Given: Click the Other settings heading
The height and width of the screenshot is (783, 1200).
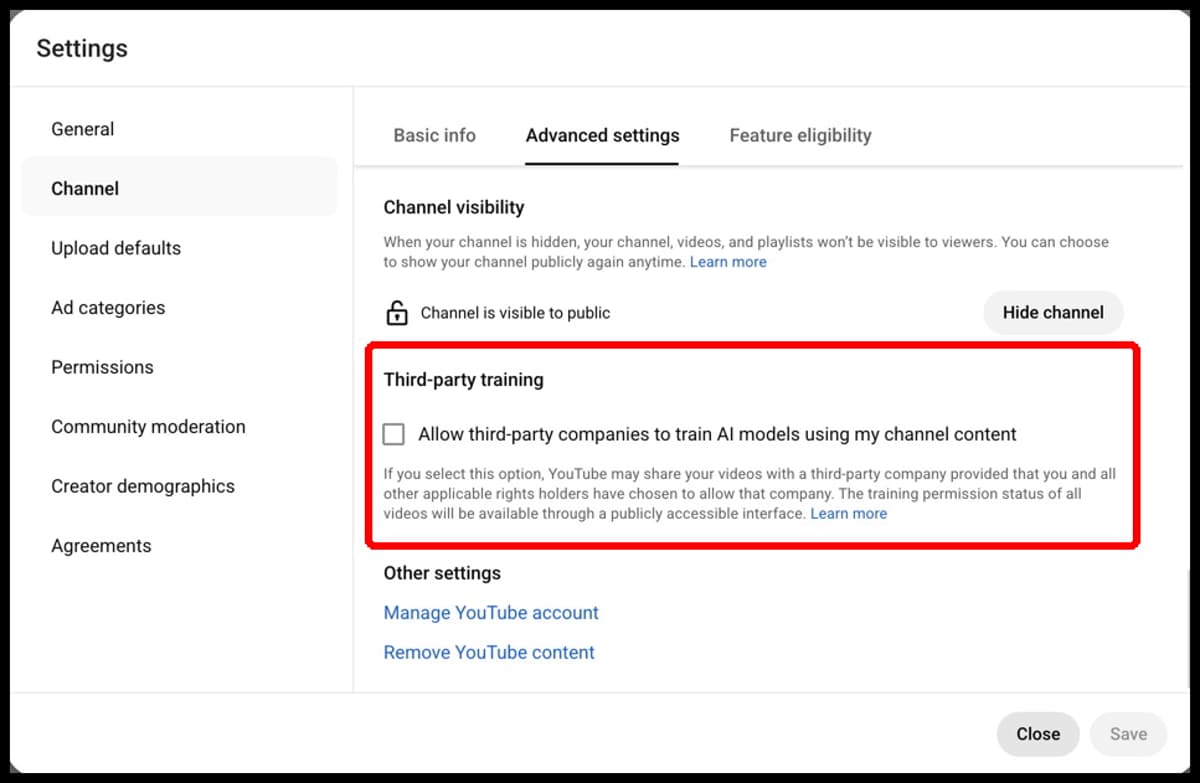Looking at the screenshot, I should tap(442, 574).
